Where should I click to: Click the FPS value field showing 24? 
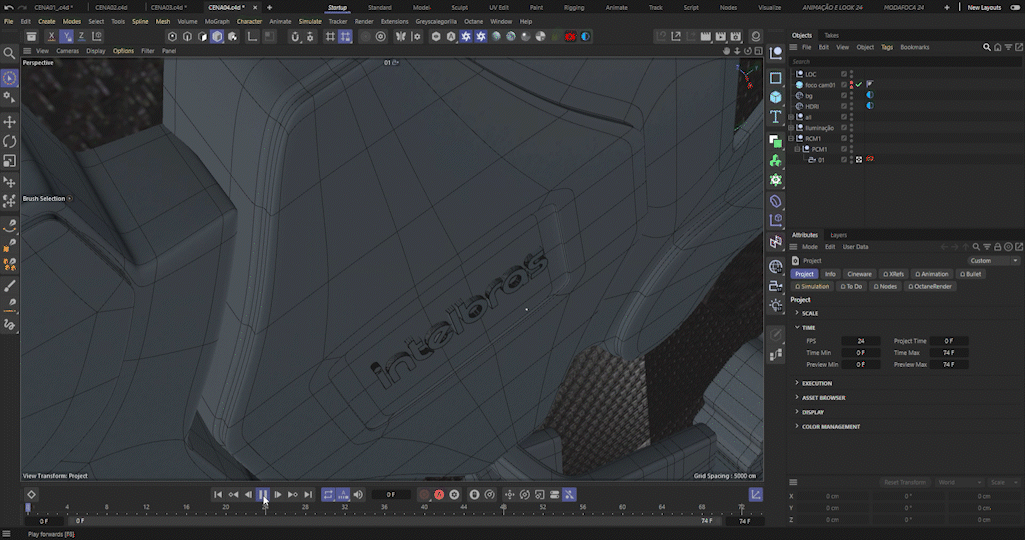[x=861, y=341]
